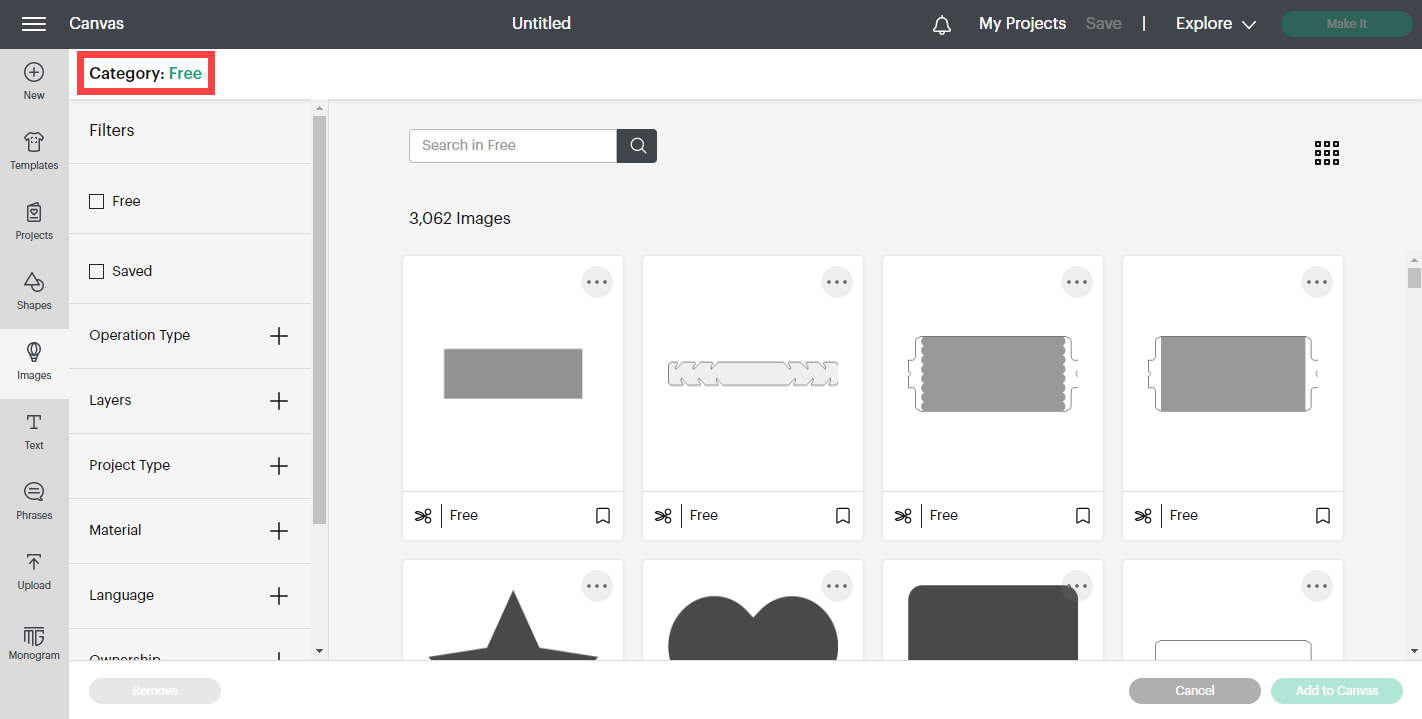
Task: Expand the Material filter section
Action: 279,531
